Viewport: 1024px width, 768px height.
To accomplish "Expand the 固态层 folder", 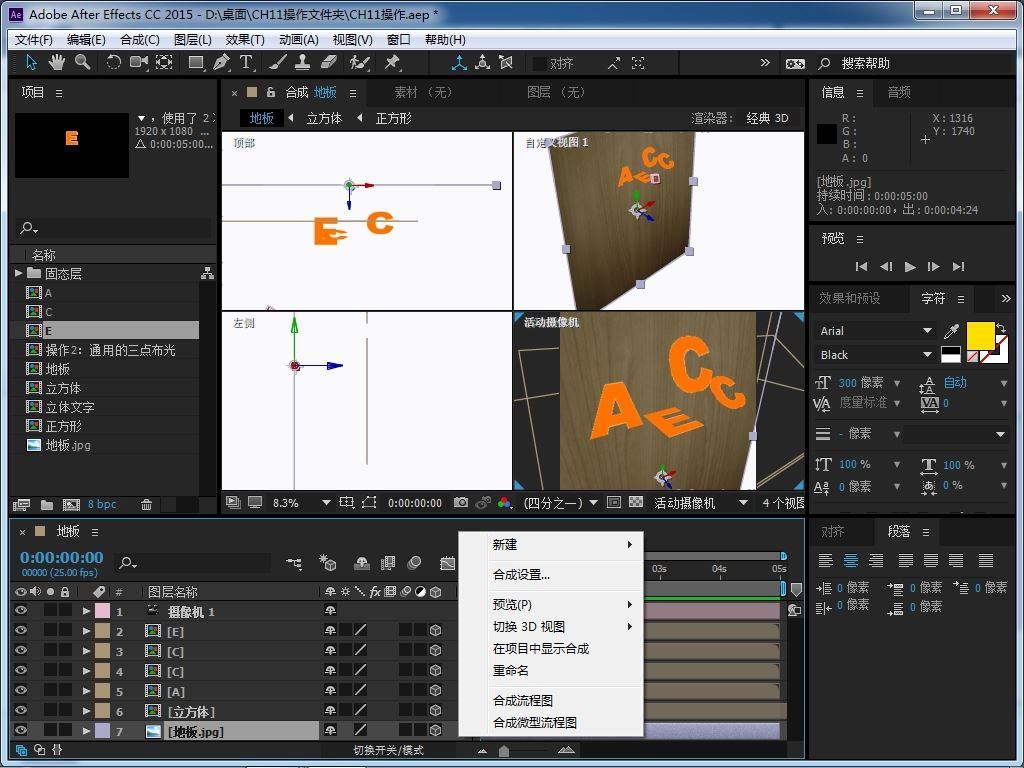I will pyautogui.click(x=18, y=273).
